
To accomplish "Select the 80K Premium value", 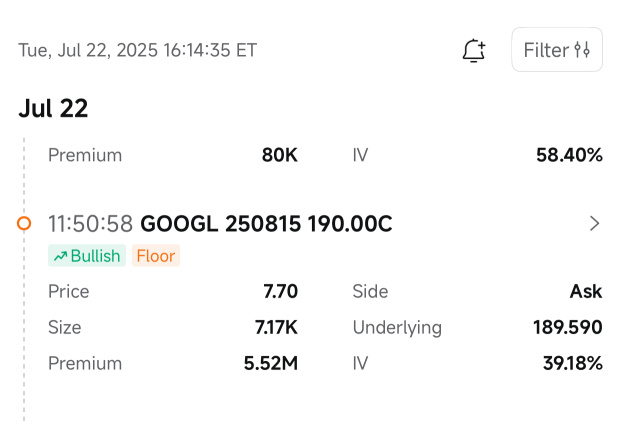I will (x=280, y=155).
